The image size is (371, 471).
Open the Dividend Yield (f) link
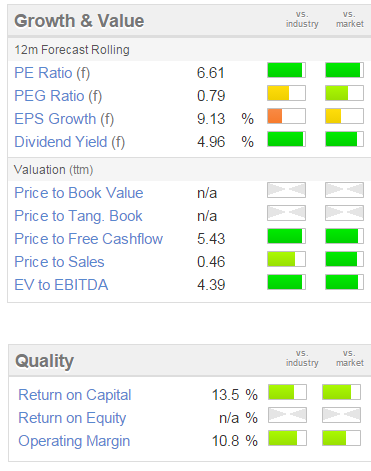click(69, 142)
